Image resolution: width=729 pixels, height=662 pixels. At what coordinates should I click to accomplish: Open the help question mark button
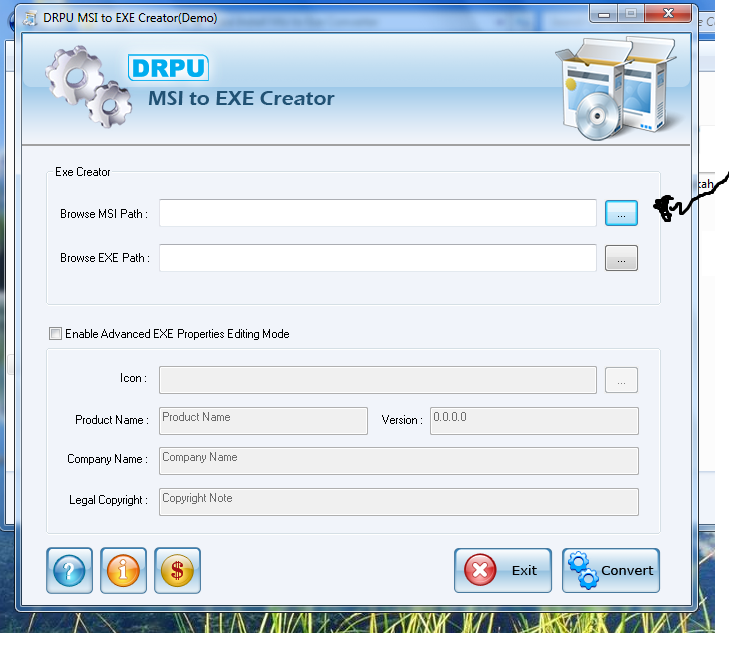click(69, 570)
